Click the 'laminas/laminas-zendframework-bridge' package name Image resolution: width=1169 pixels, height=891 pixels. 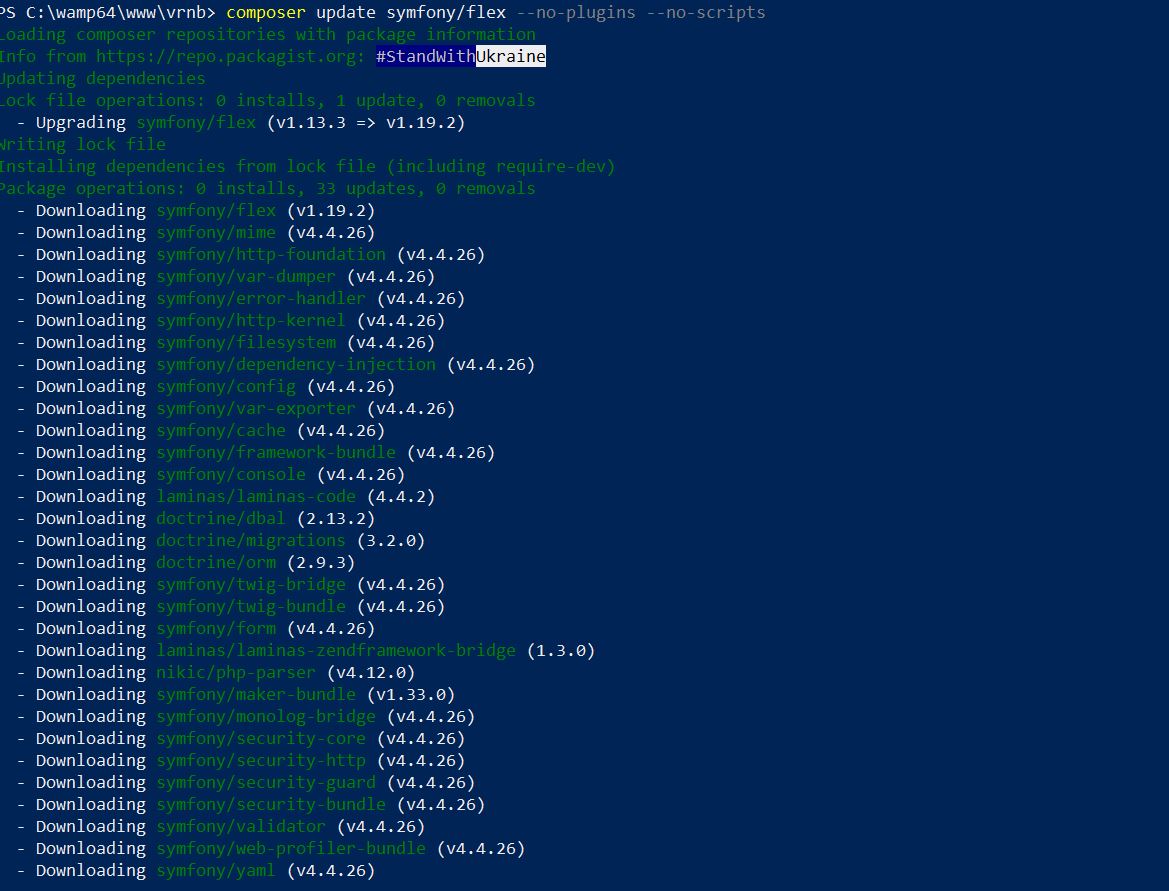coord(336,650)
